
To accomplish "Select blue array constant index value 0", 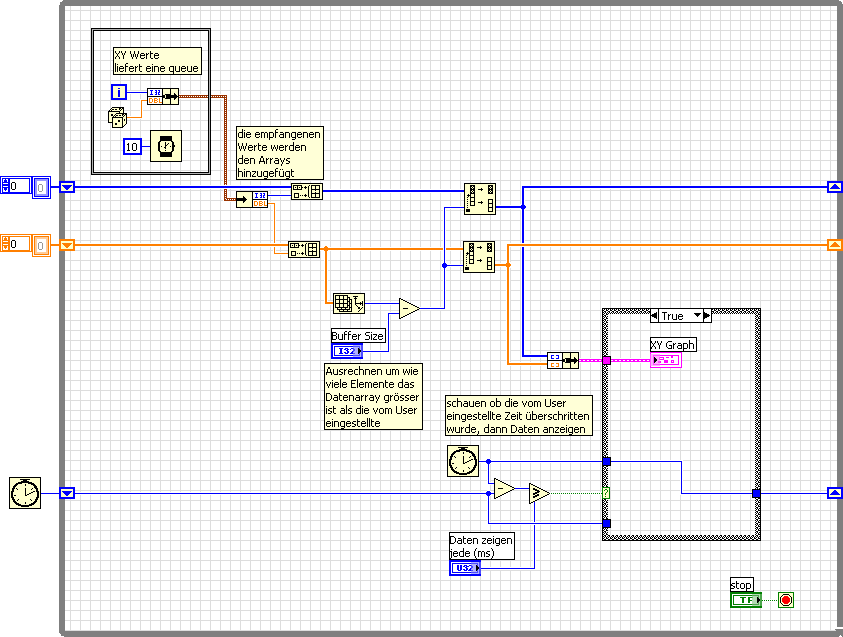I will click(19, 186).
